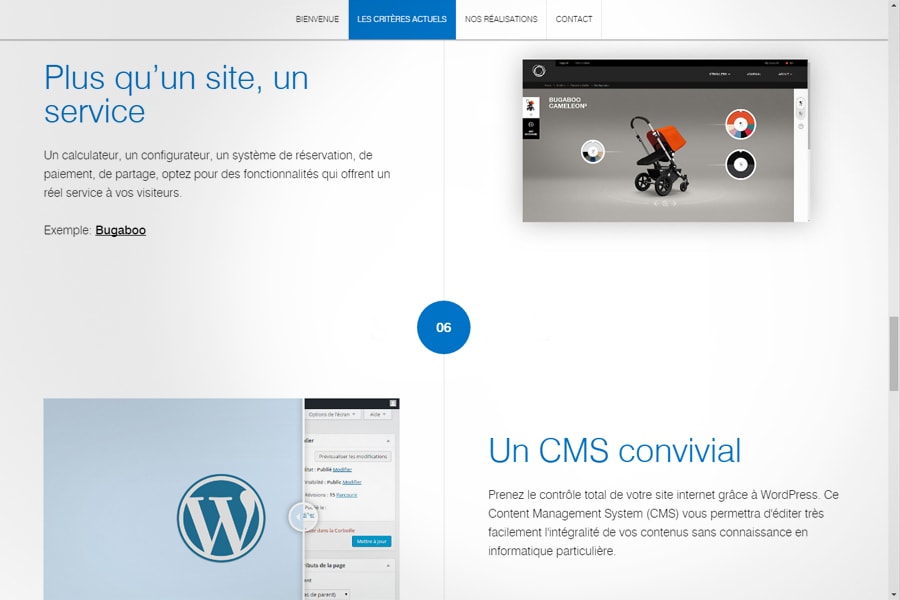Open the Bugaboo example link
Viewport: 900px width, 600px height.
click(x=120, y=230)
